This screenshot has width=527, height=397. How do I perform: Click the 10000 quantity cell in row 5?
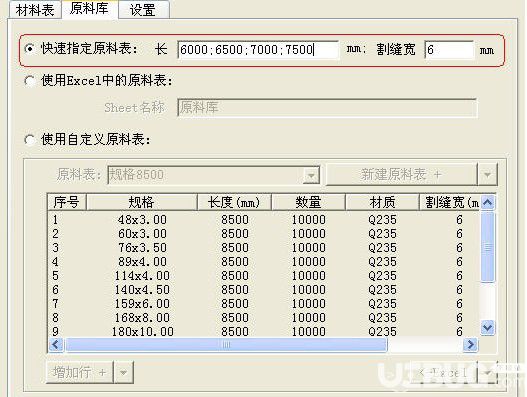pos(309,276)
